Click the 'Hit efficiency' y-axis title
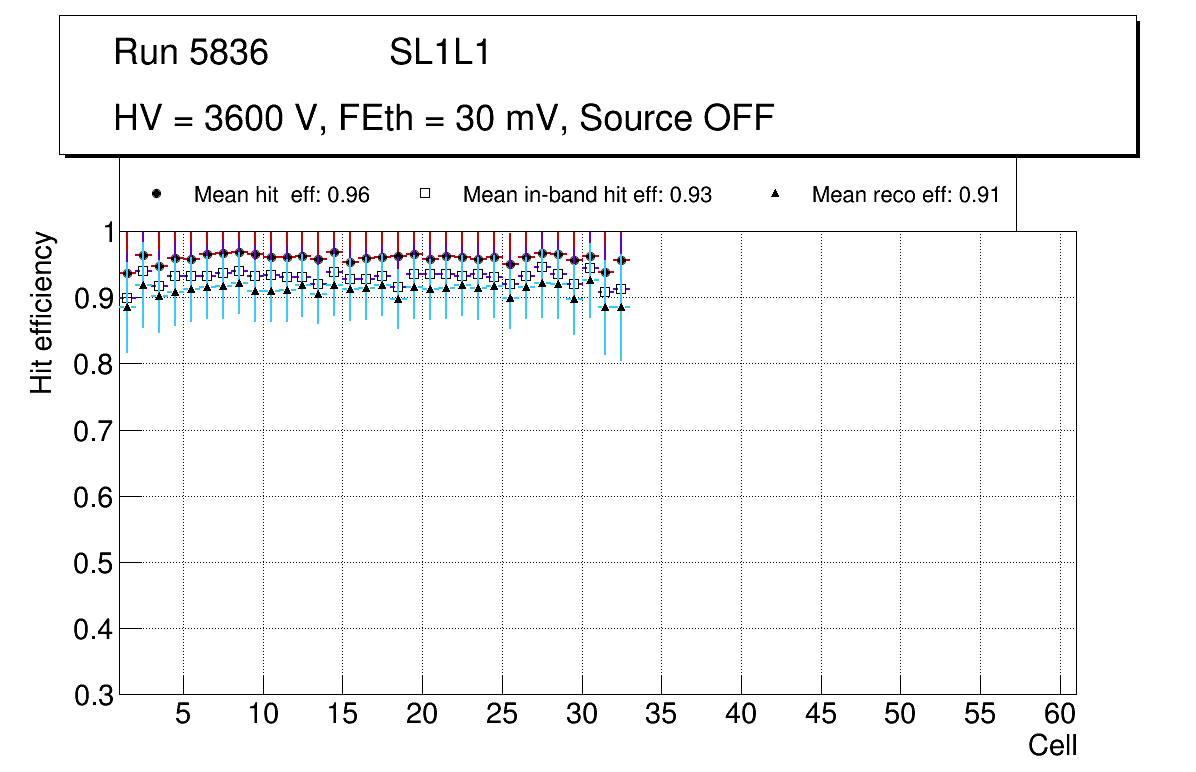 click(x=42, y=312)
